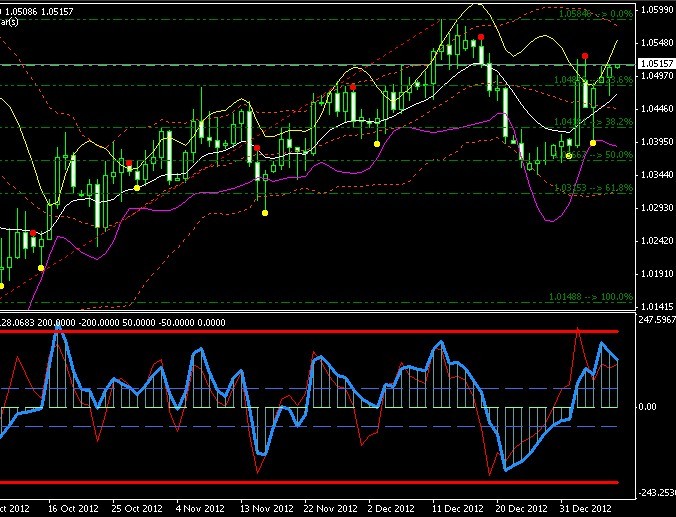
Task: Click the 13 Nov 2012 date label
Action: click(266, 508)
